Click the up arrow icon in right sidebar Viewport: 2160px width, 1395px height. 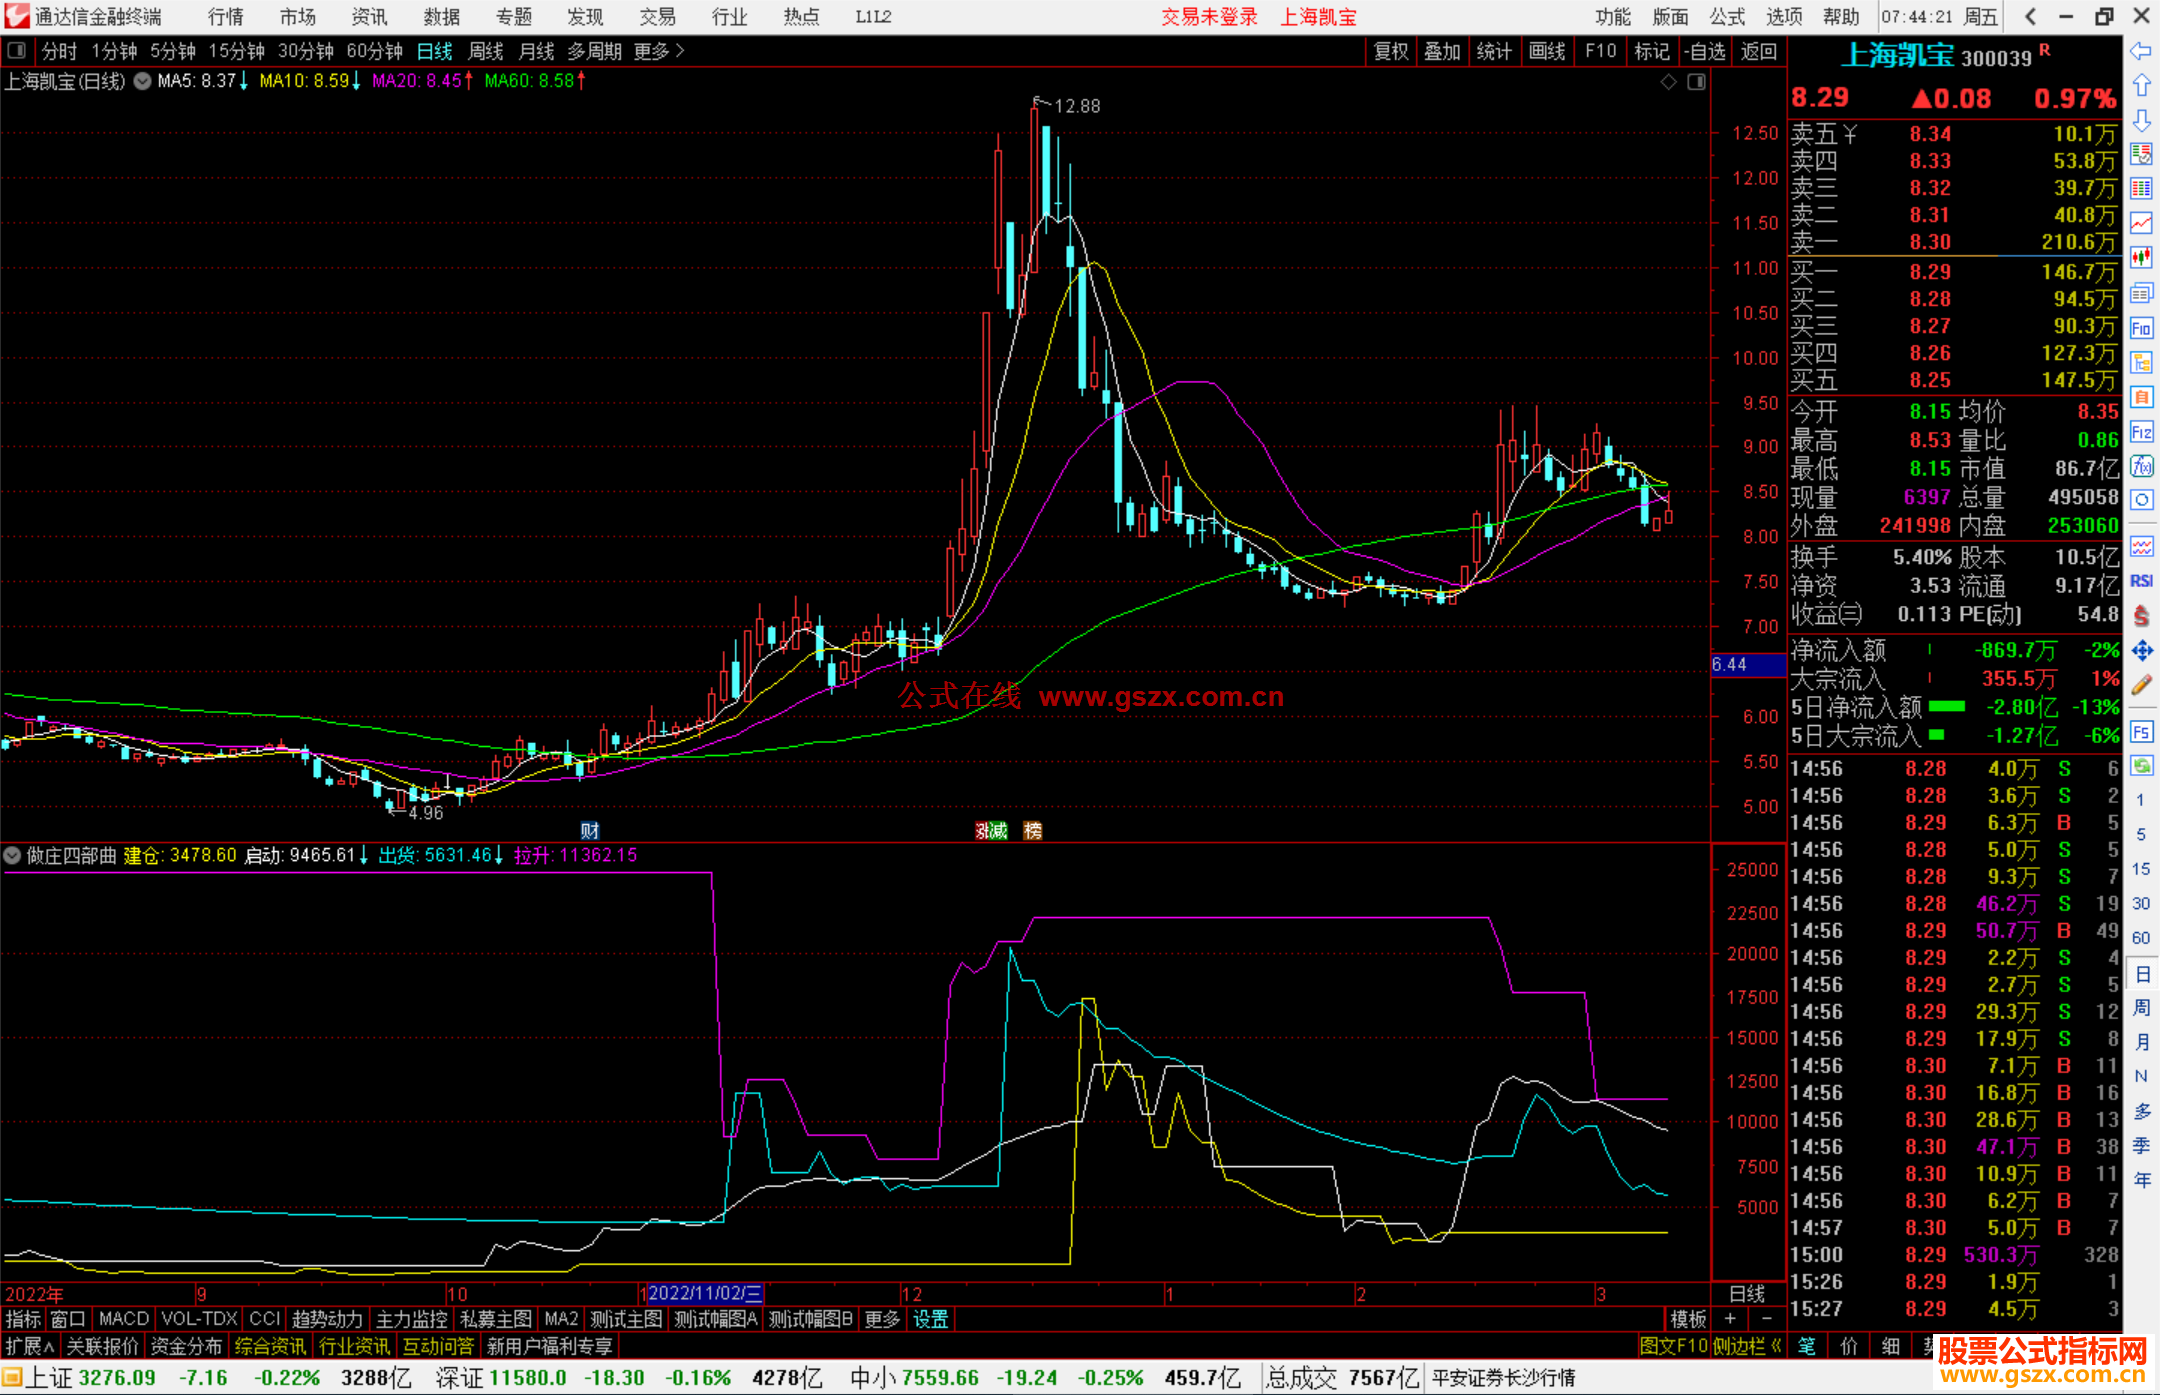point(2141,86)
